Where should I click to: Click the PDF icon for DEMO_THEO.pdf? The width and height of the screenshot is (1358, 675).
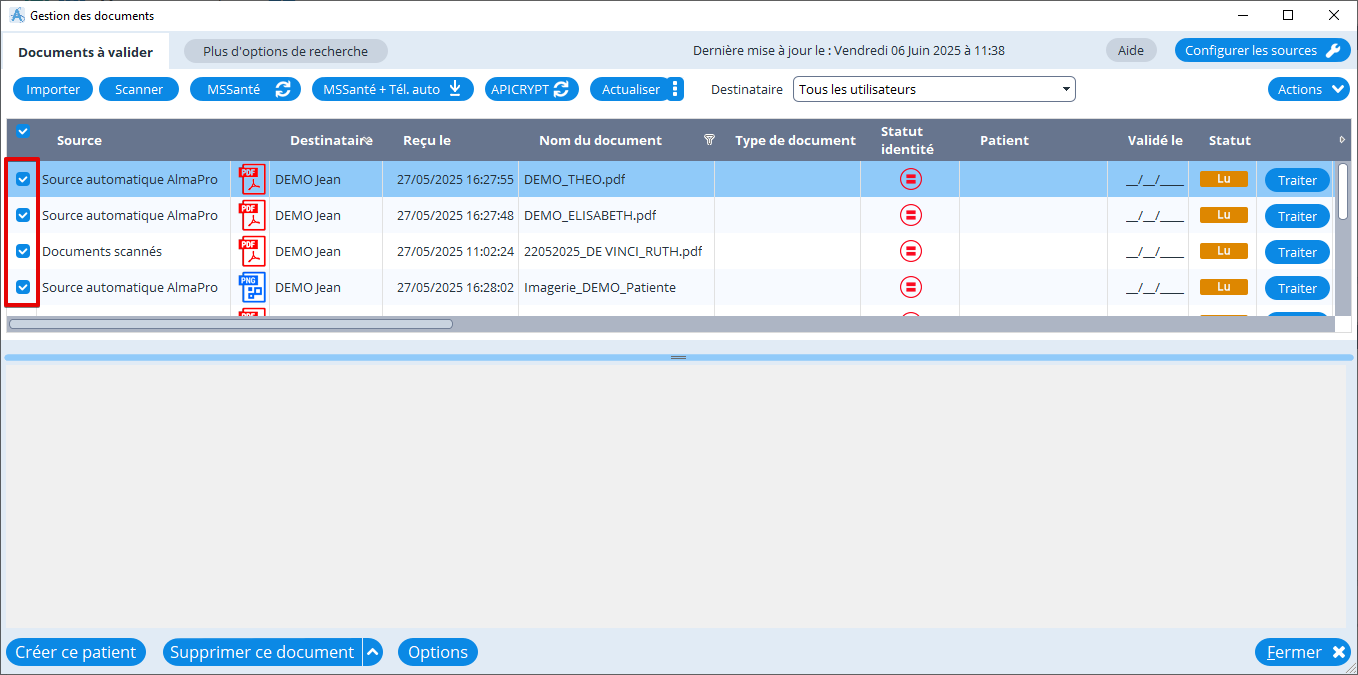pyautogui.click(x=251, y=180)
